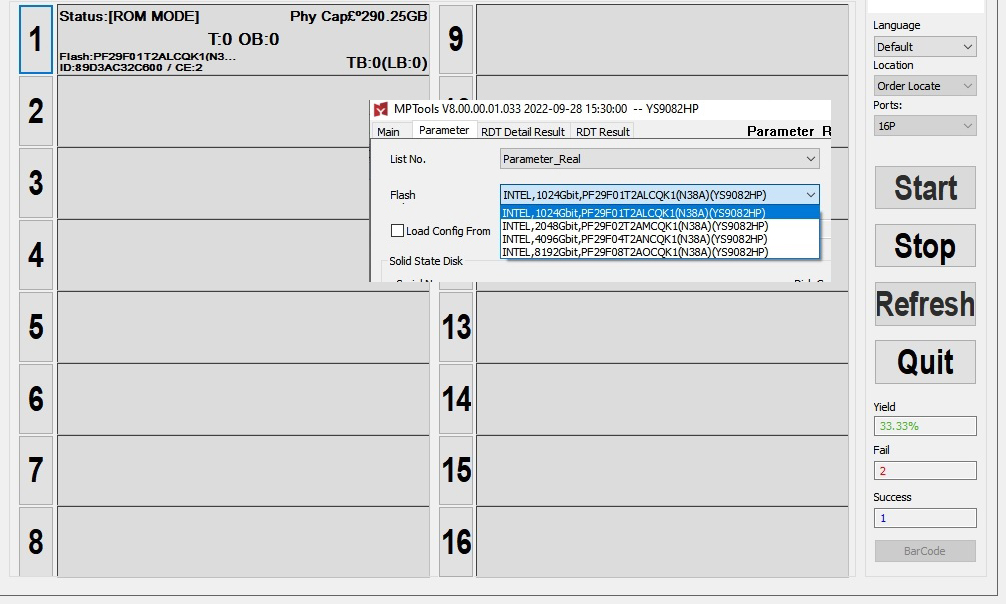Select INTEL 1024Gbit PF29F01T2ALCQK1 flash option
The image size is (1006, 604).
tap(660, 213)
